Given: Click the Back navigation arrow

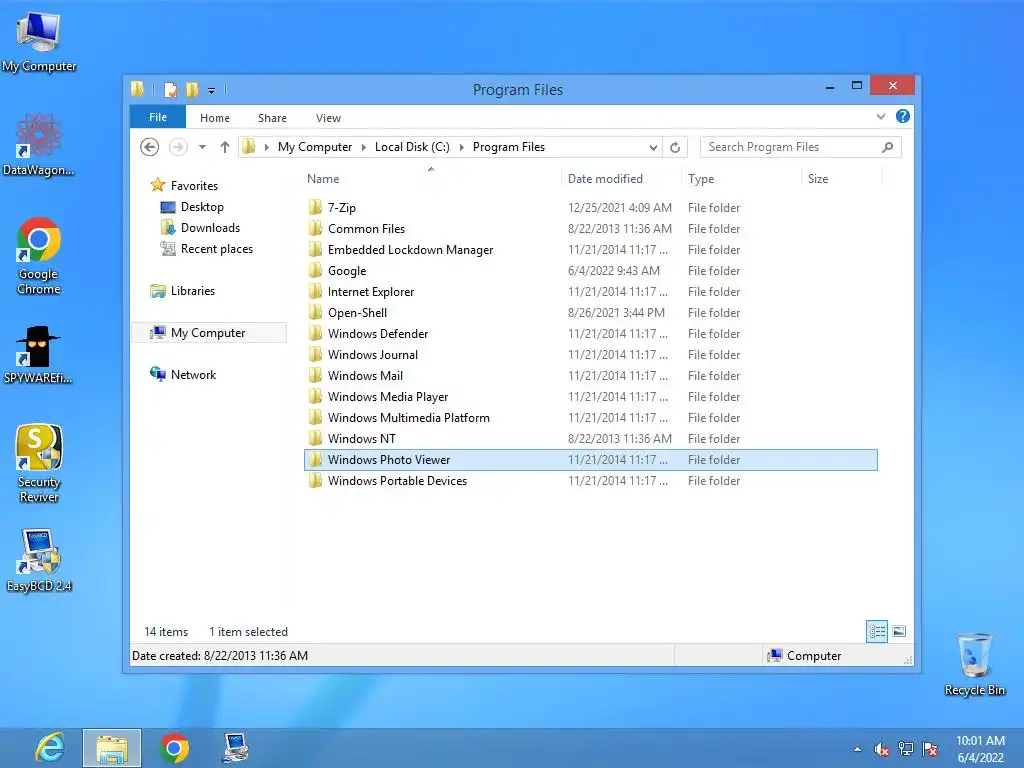Looking at the screenshot, I should pos(150,147).
